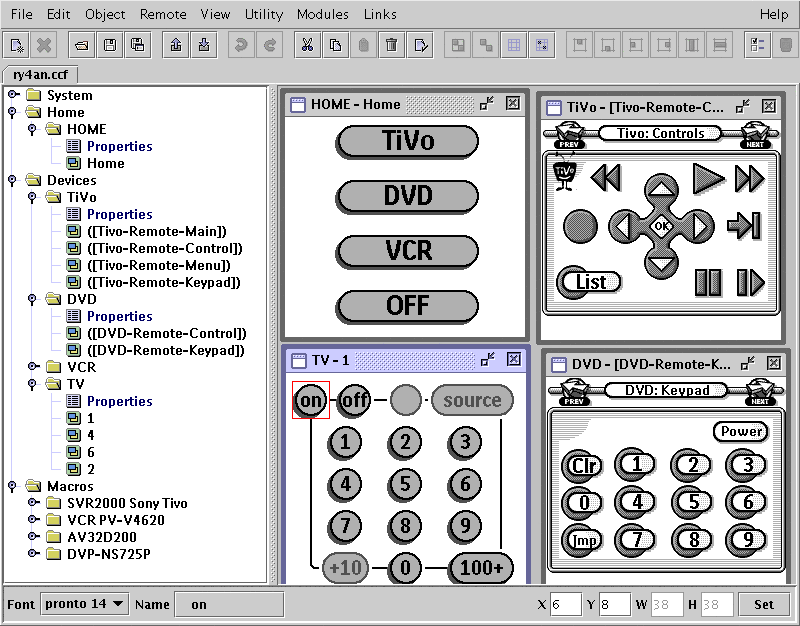Image resolution: width=800 pixels, height=626 pixels.
Task: Click the play button in TiVo window
Action: pyautogui.click(x=709, y=179)
